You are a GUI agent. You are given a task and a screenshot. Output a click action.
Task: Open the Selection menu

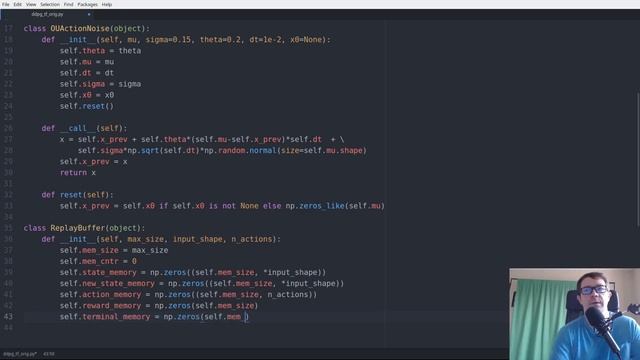click(50, 4)
